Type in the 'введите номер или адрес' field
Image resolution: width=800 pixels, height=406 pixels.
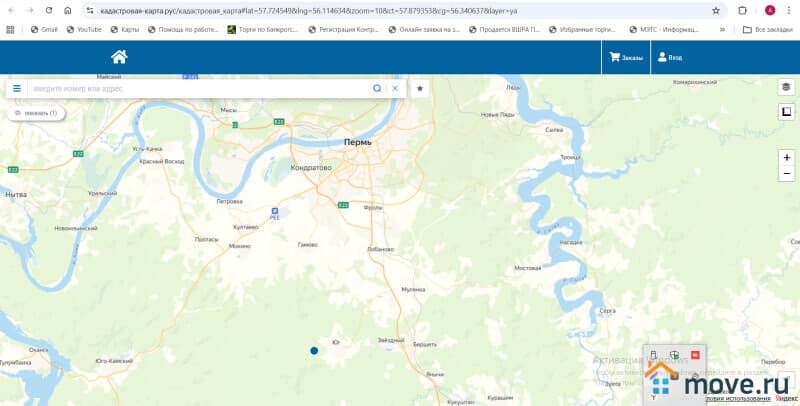[x=200, y=88]
